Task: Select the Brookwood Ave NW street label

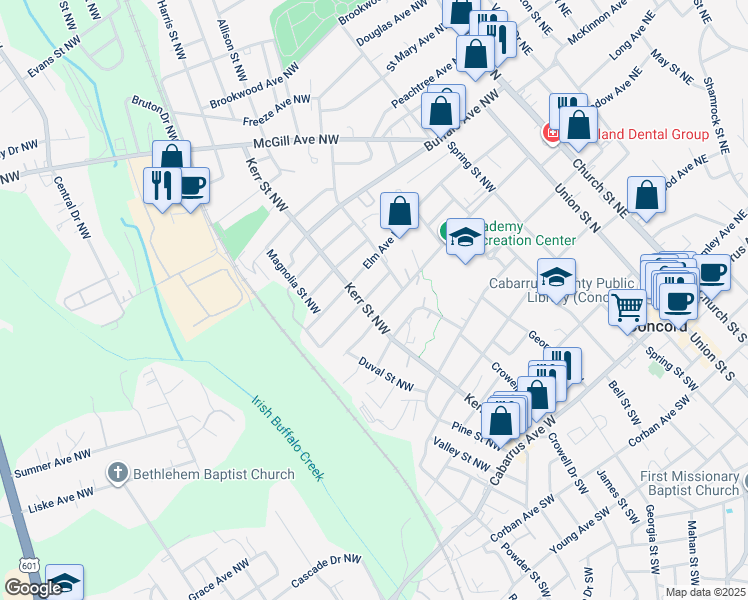Action: click(254, 85)
